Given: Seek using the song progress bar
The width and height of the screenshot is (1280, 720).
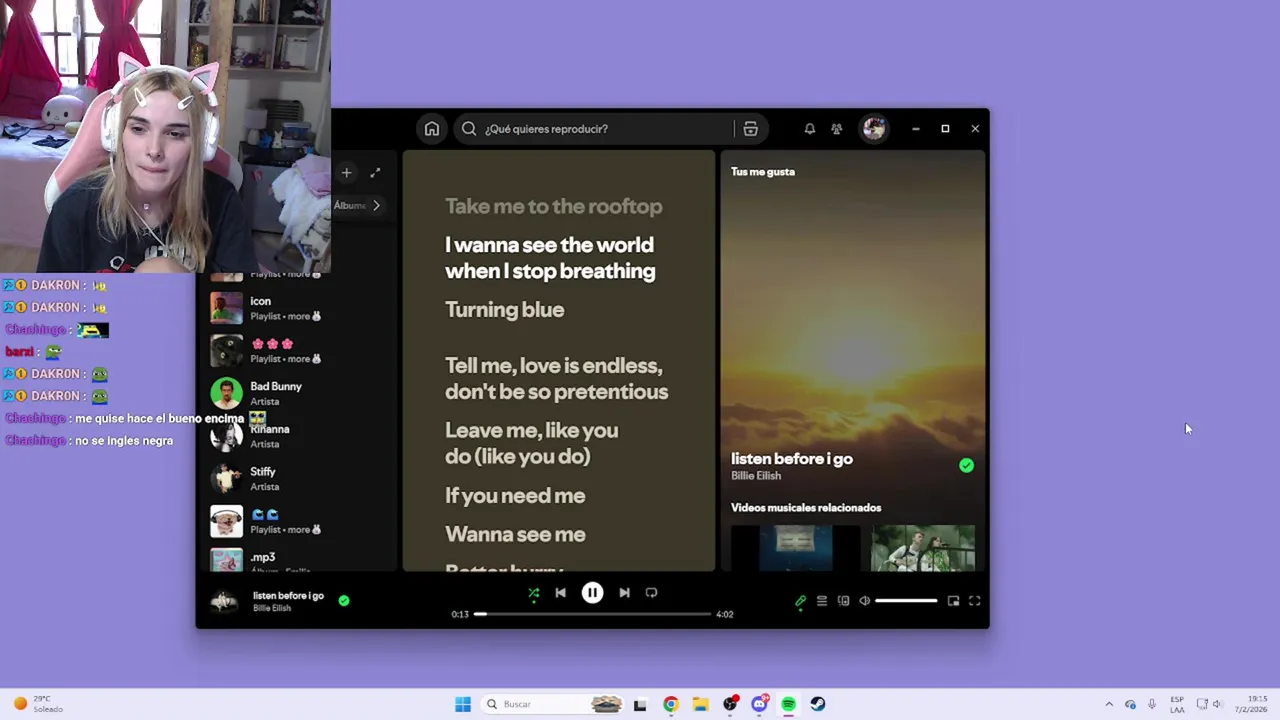Looking at the screenshot, I should pos(592,614).
